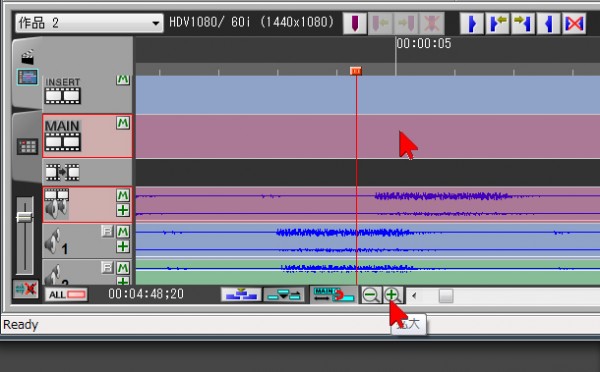This screenshot has width=600, height=372.
Task: Zoom in the timeline with plus magnifier
Action: 393,295
